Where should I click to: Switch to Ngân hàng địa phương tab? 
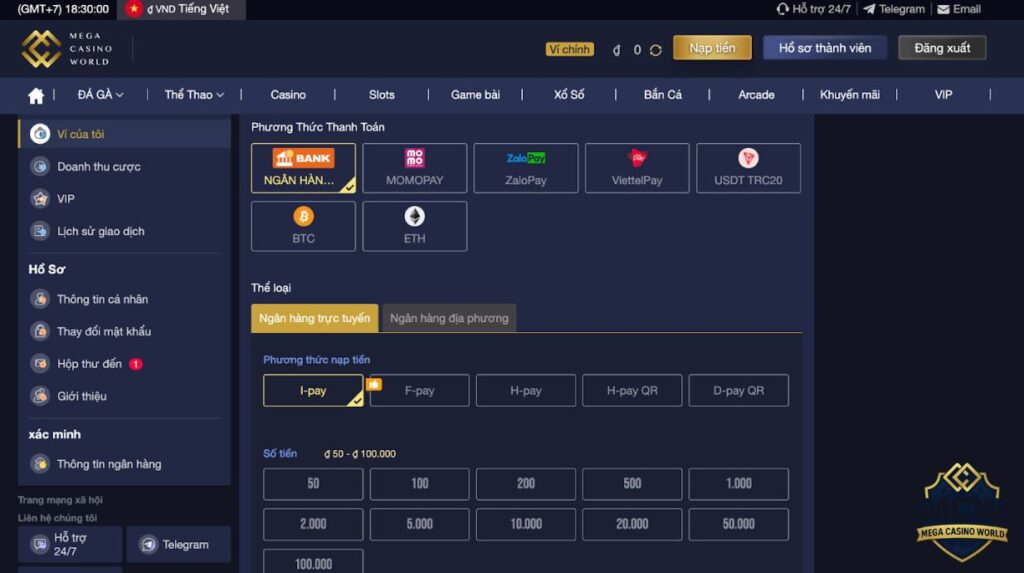[449, 318]
